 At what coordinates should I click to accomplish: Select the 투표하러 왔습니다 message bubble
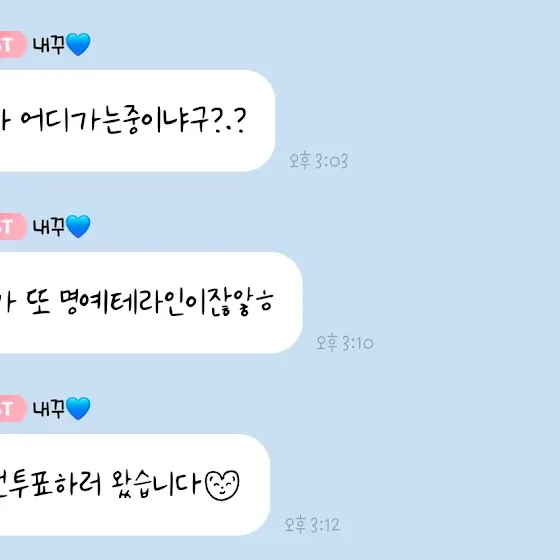(x=135, y=485)
